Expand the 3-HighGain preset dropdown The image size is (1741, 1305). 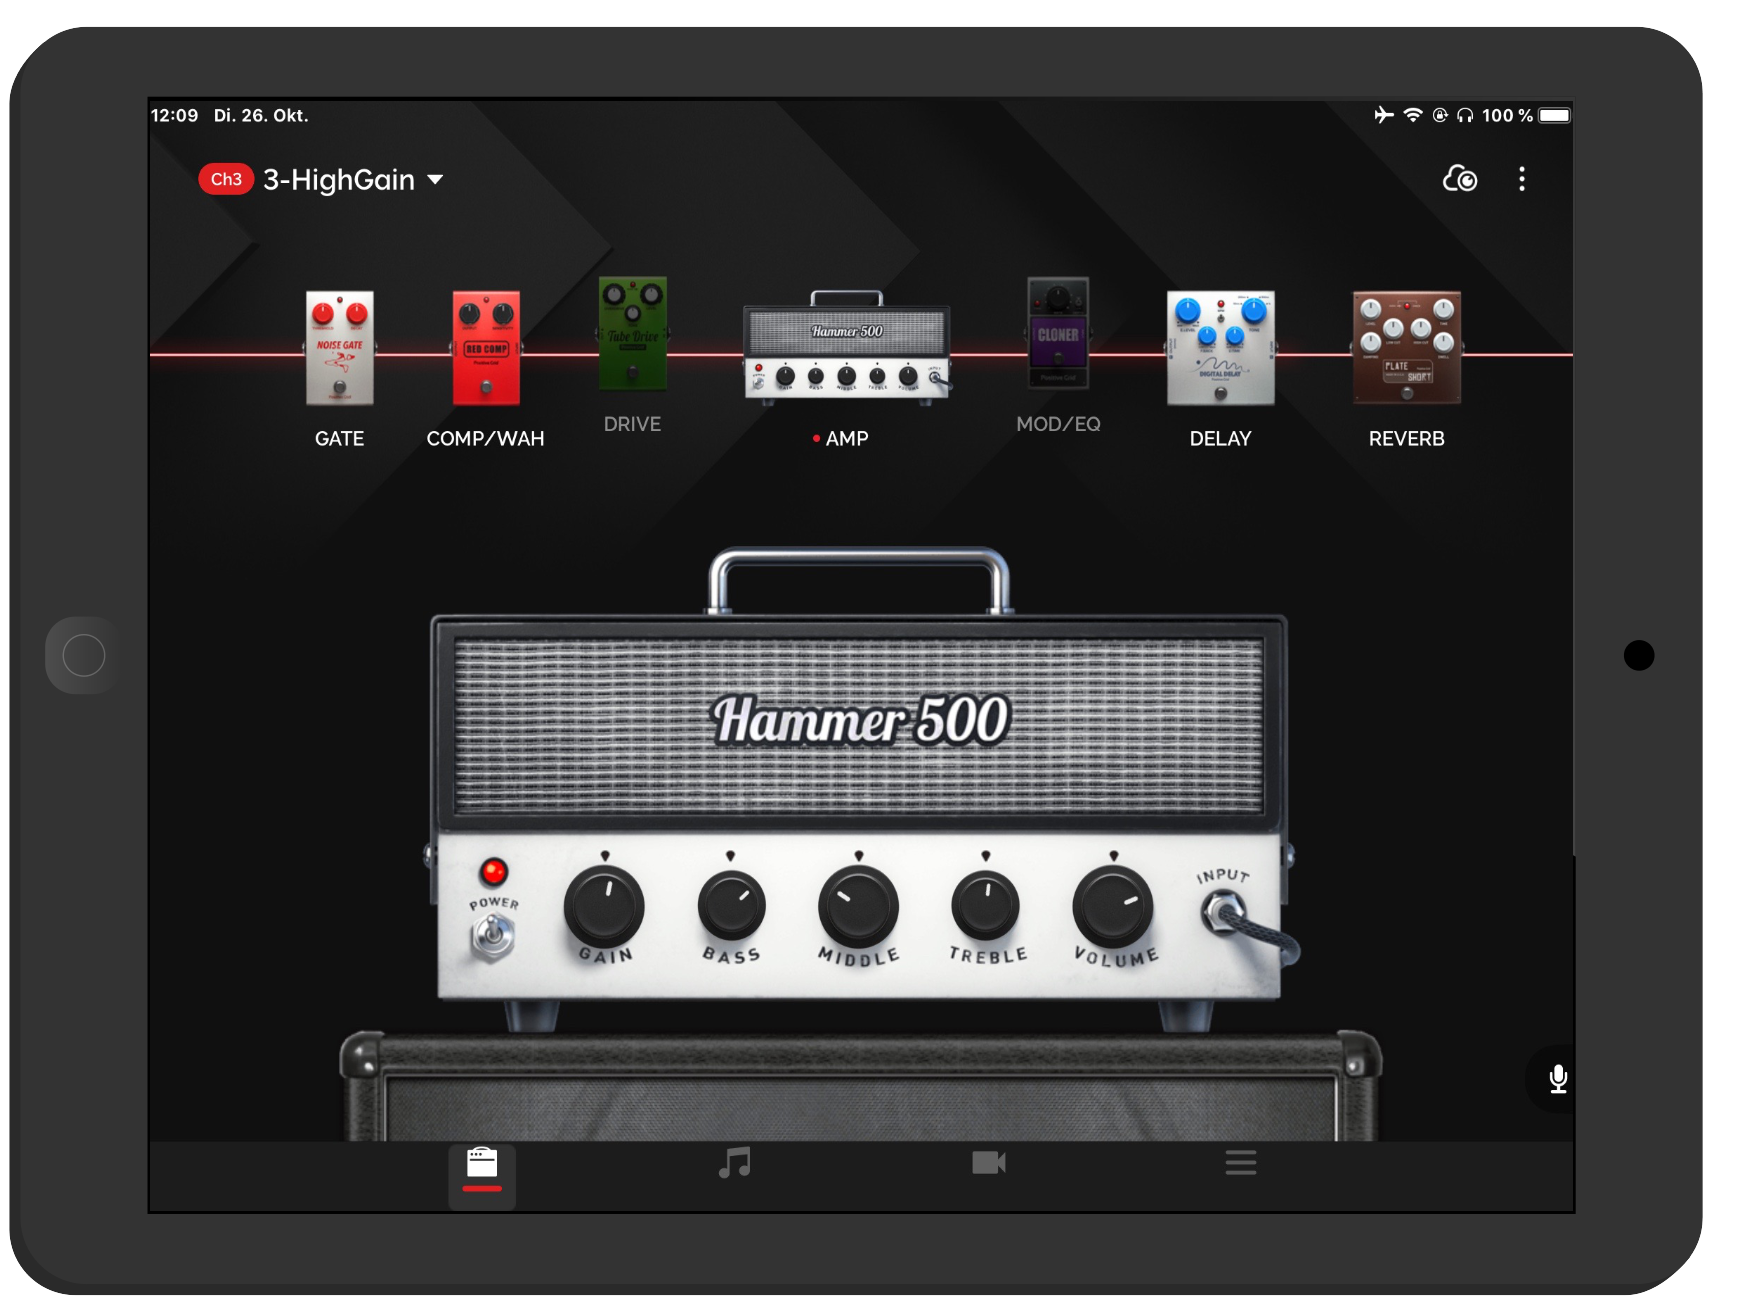436,180
